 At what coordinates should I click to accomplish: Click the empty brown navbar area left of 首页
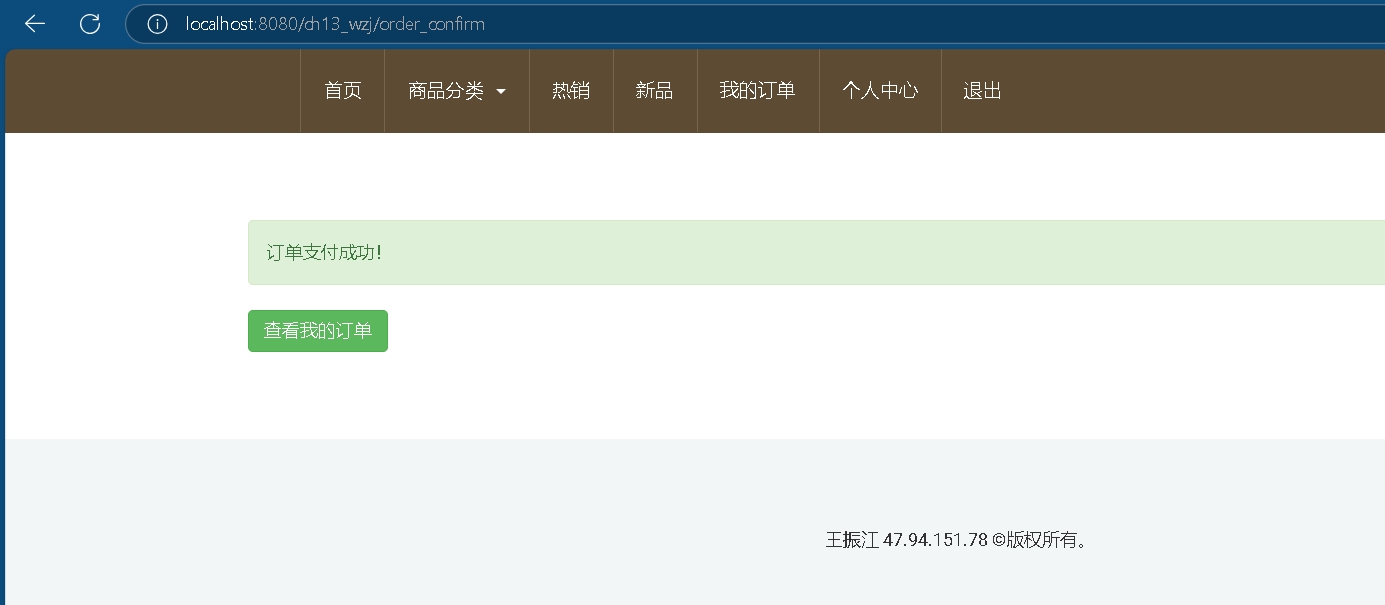(x=150, y=91)
